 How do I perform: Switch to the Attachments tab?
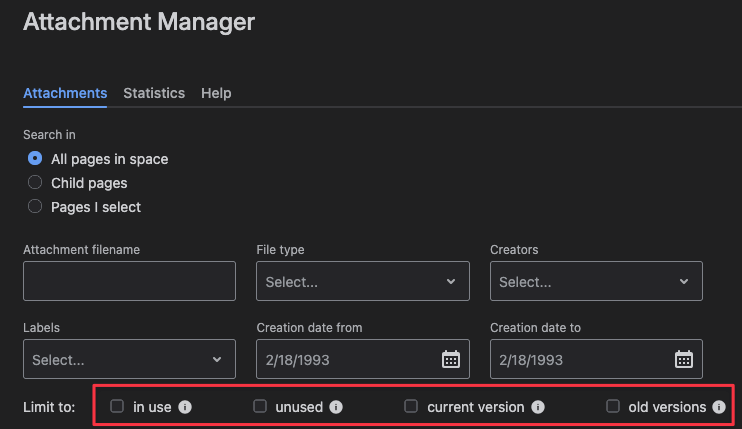[x=65, y=93]
